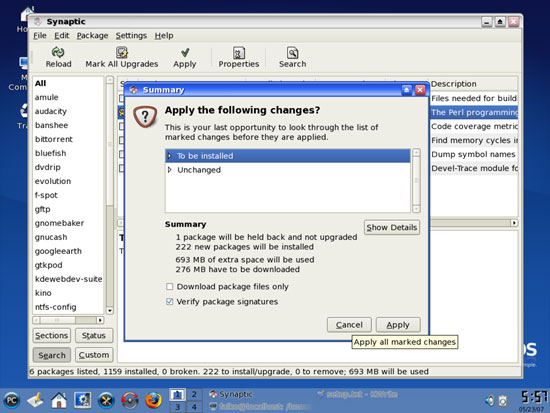Click the Status filter button

point(94,335)
